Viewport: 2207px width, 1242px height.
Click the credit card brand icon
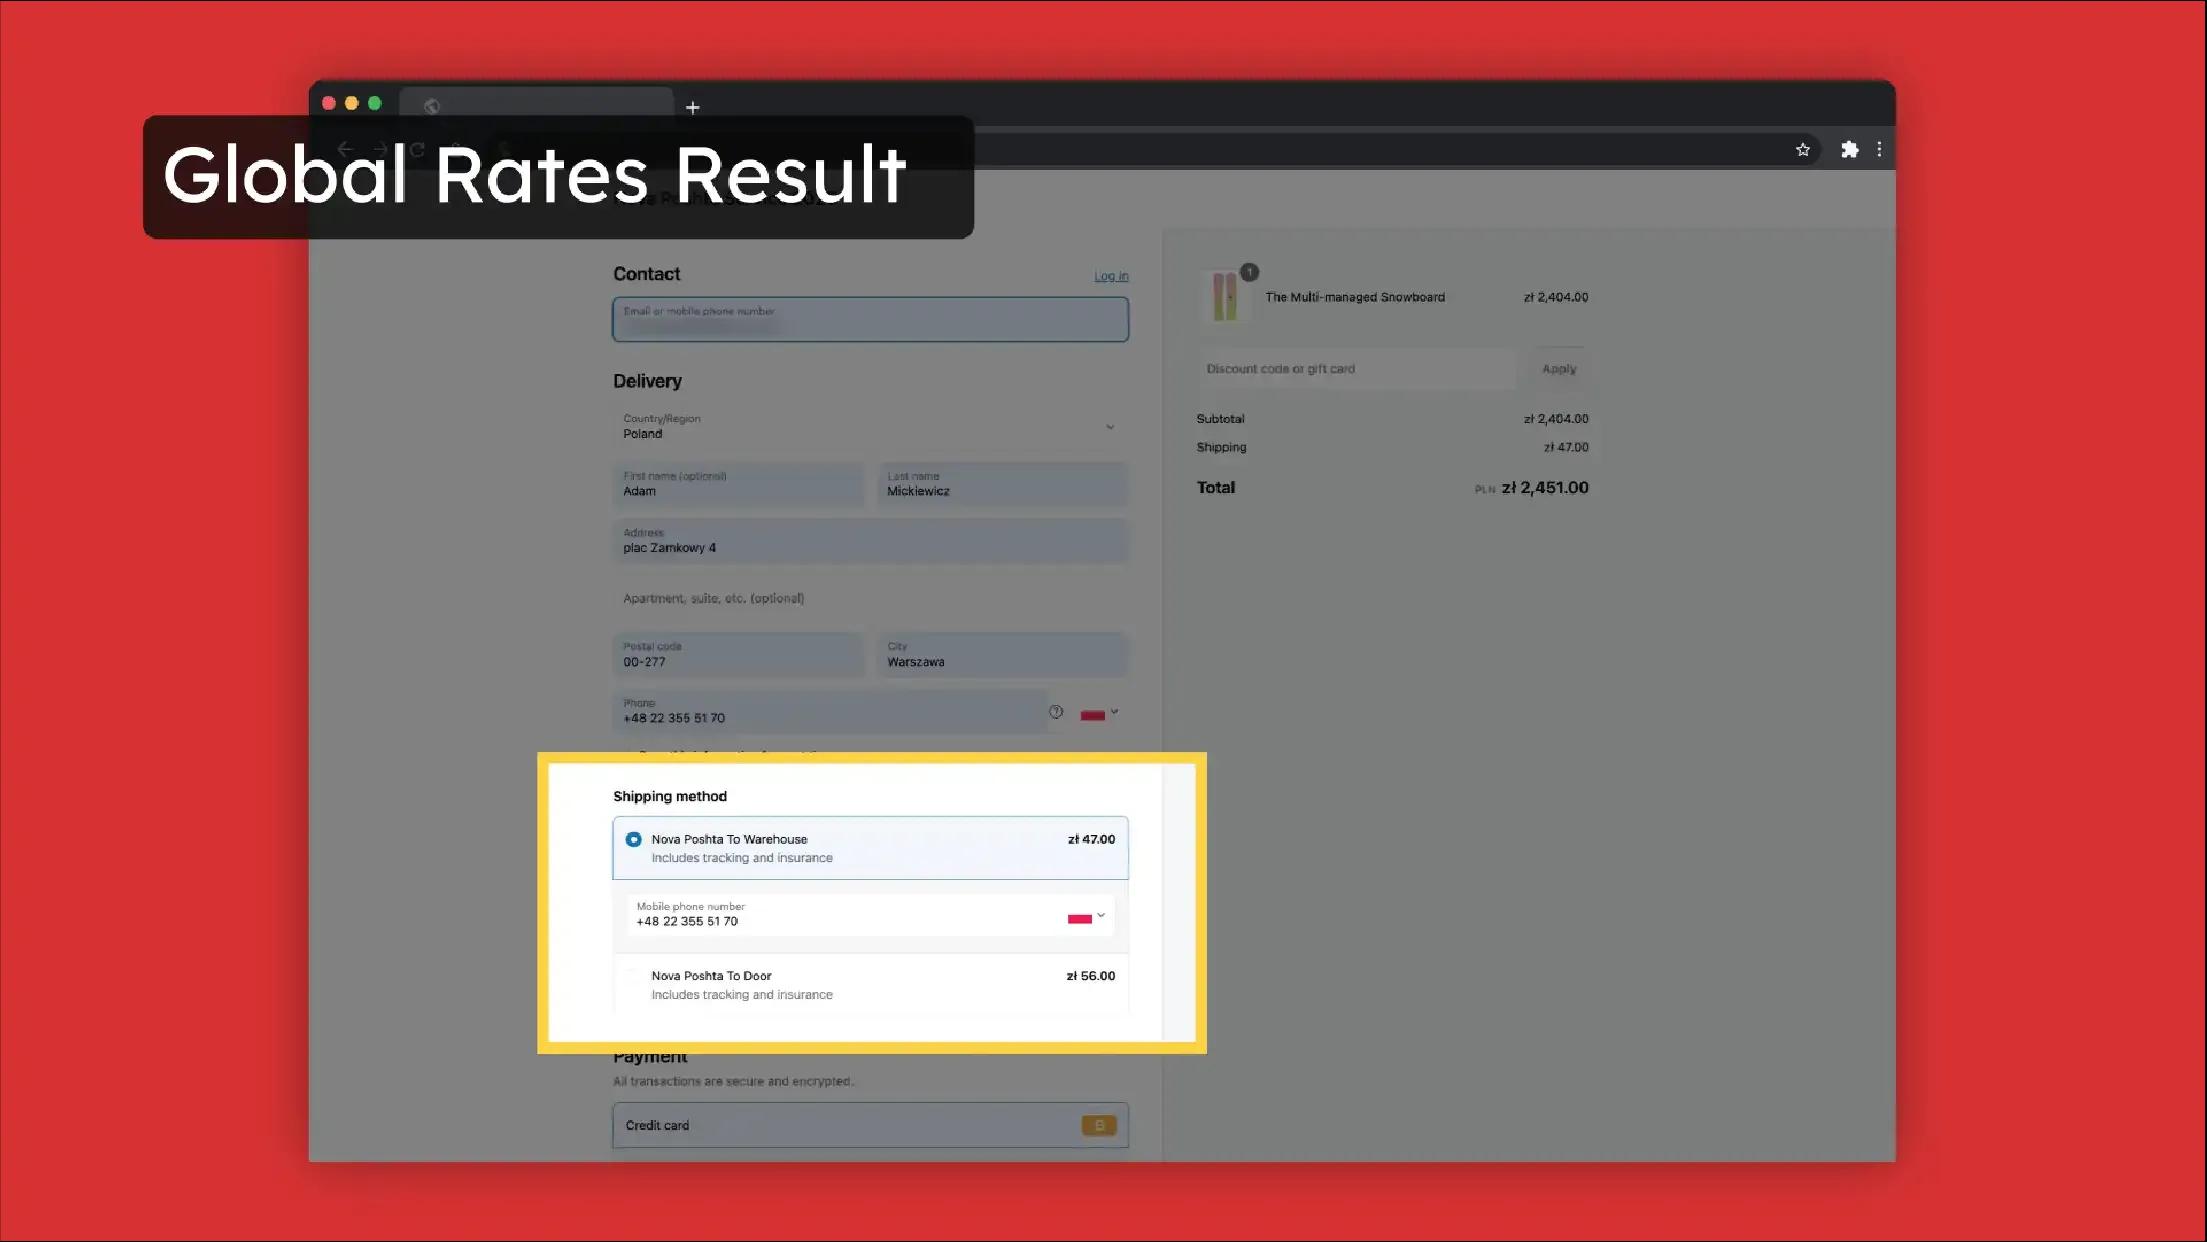click(x=1098, y=1125)
